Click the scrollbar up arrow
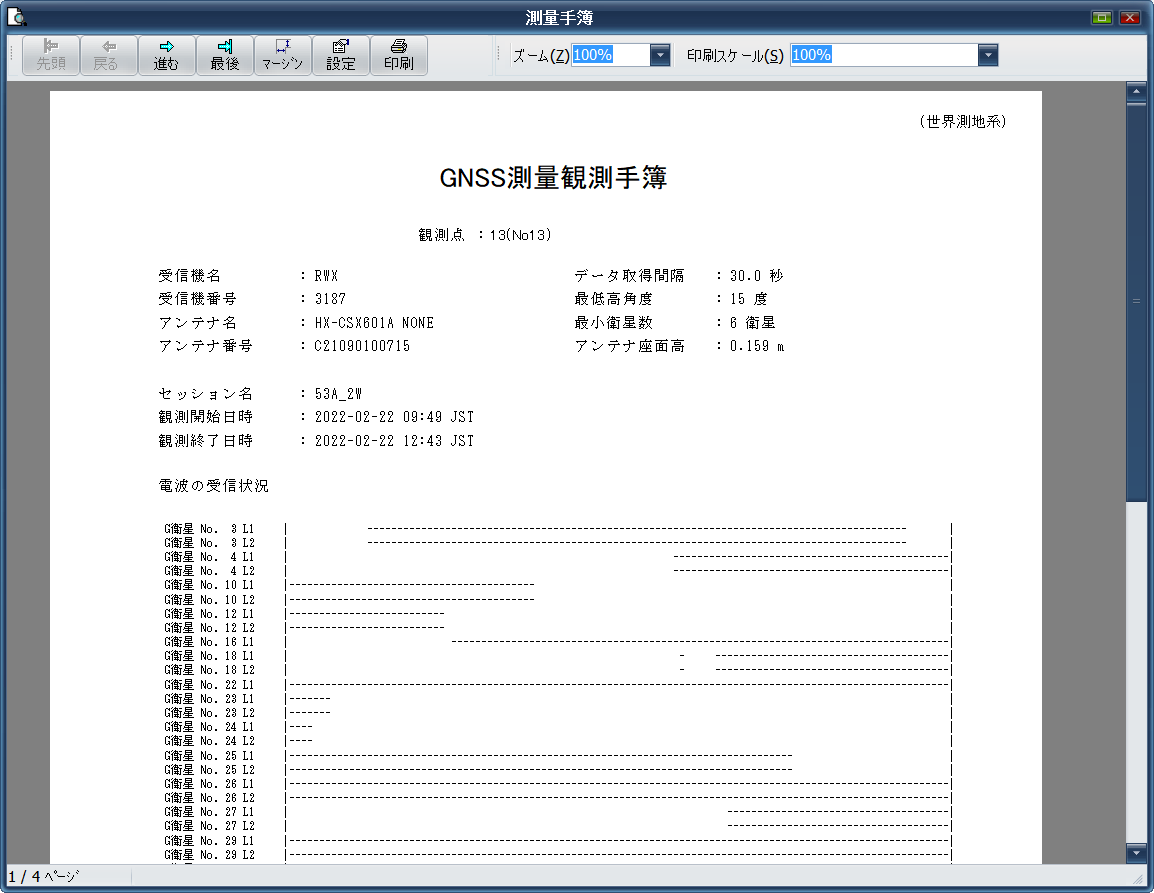This screenshot has width=1154, height=893. coord(1136,91)
